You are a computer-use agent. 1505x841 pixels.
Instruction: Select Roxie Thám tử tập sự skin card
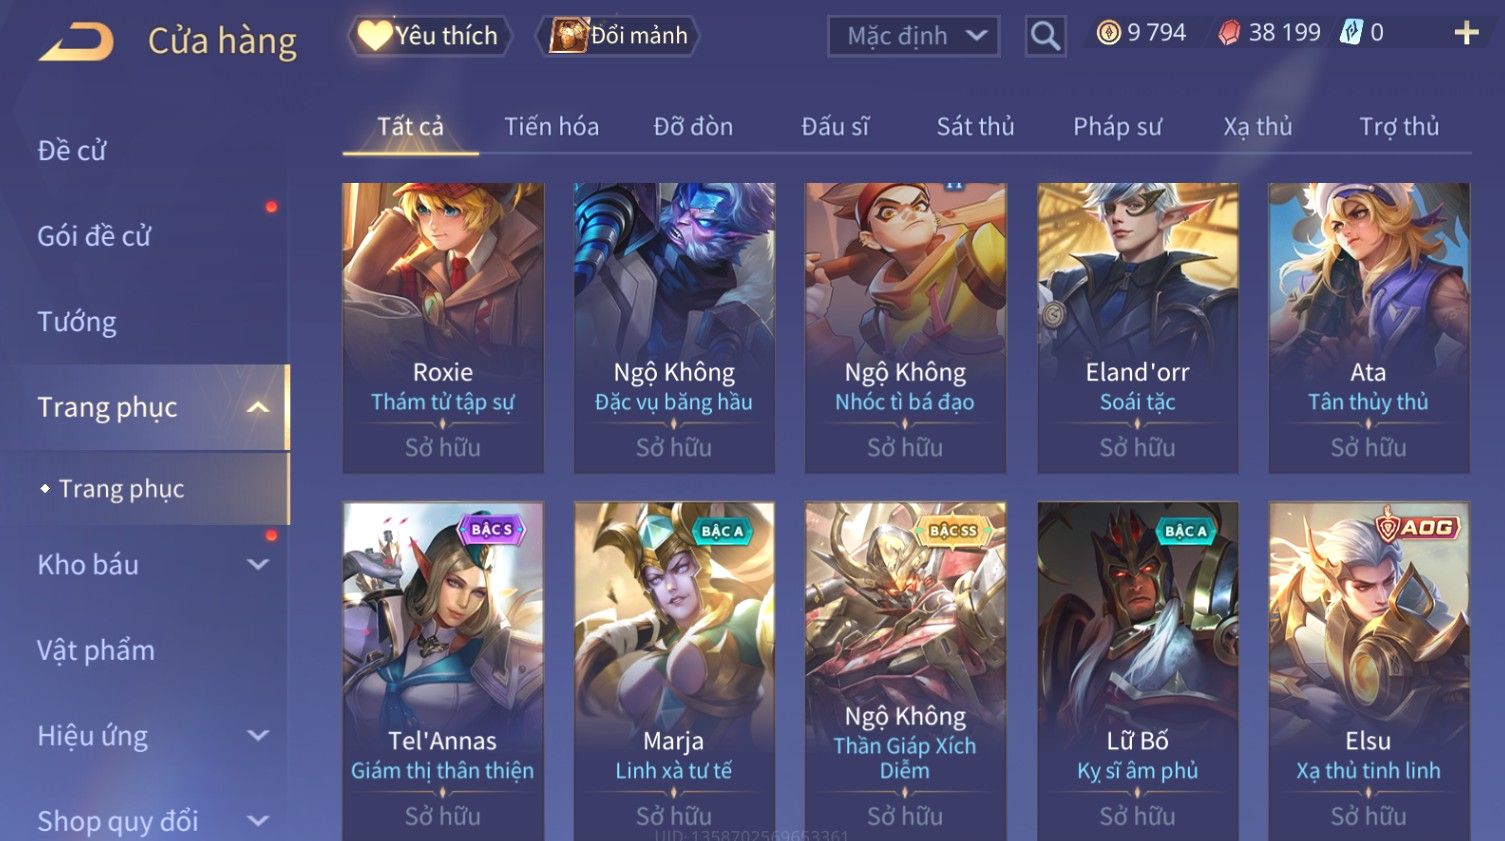click(x=443, y=327)
